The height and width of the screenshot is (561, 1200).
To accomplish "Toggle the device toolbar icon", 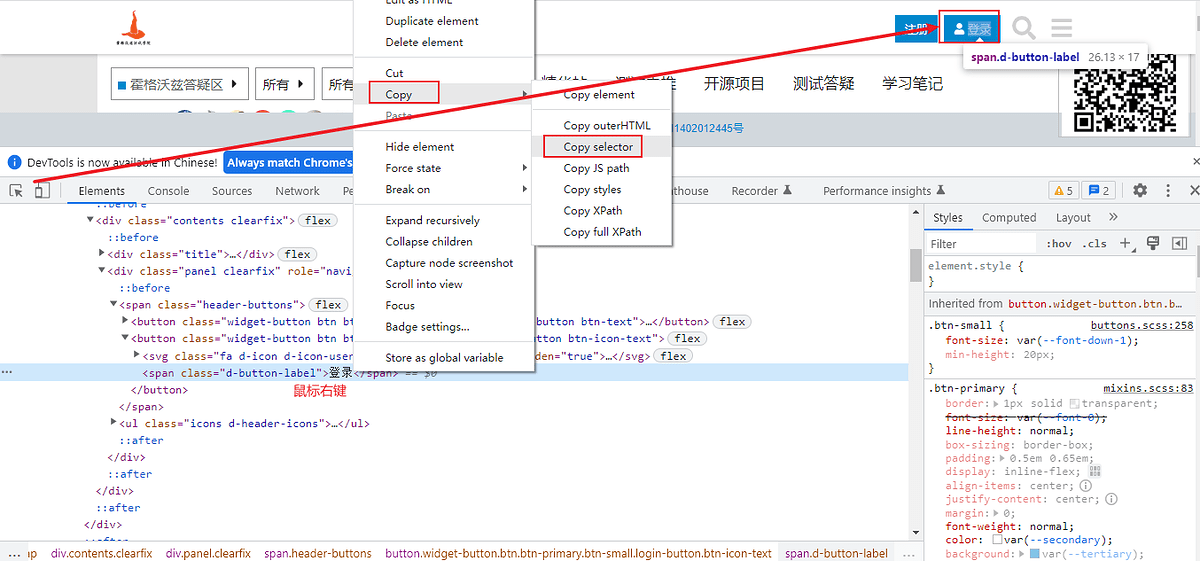I will pyautogui.click(x=41, y=190).
